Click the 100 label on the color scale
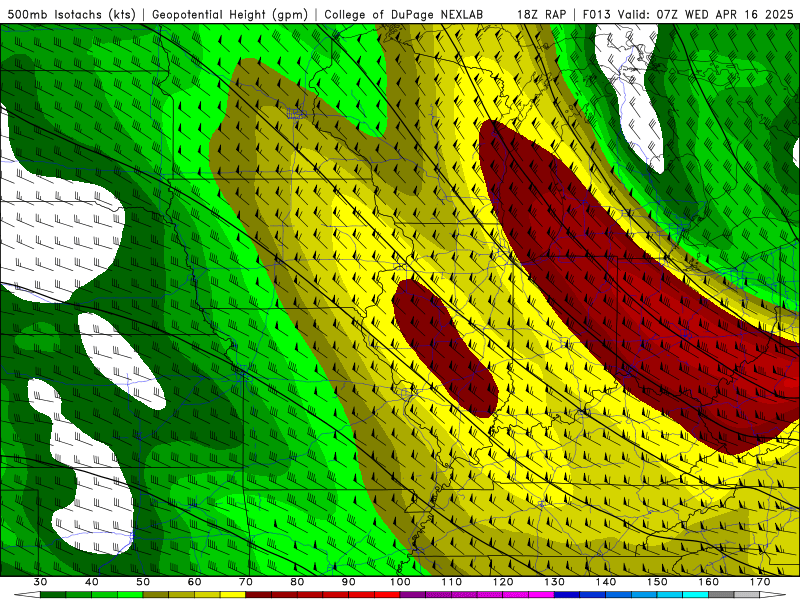800x600 pixels. [400, 582]
